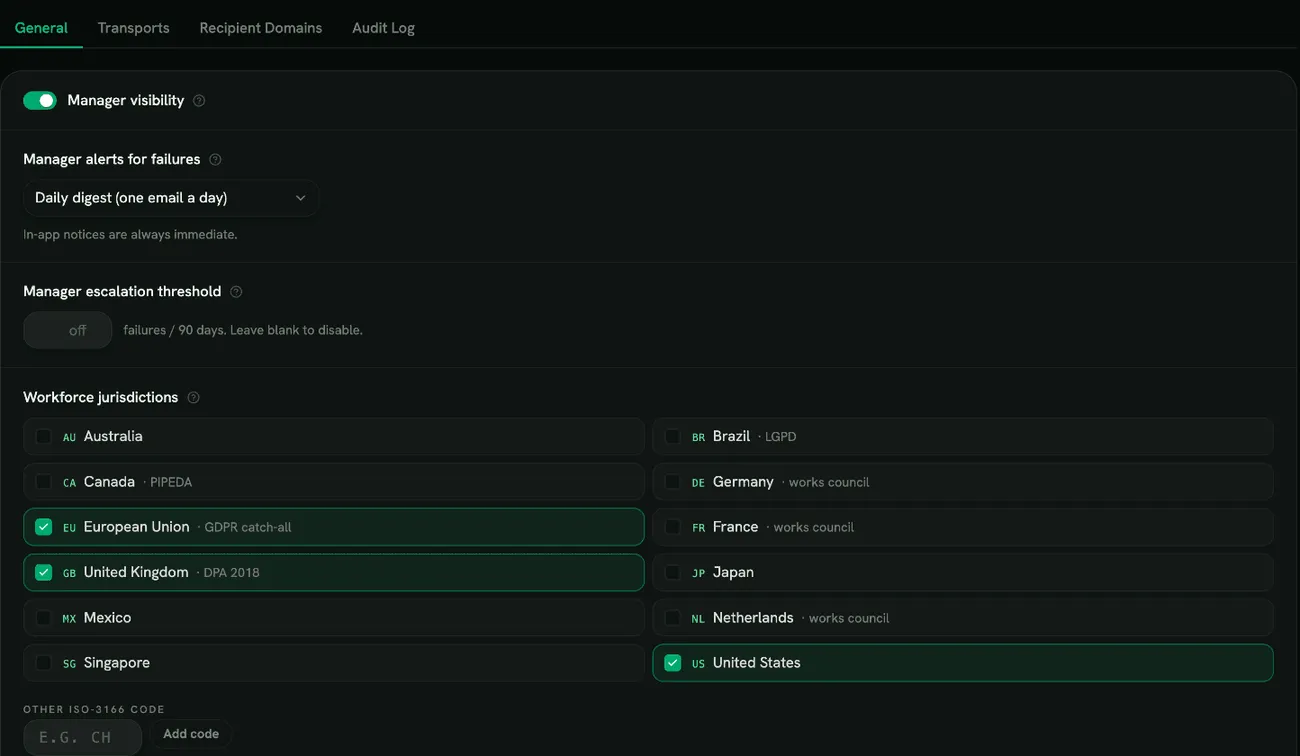Image resolution: width=1300 pixels, height=756 pixels.
Task: Select Singapore jurisdiction checkbox
Action: pos(44,663)
